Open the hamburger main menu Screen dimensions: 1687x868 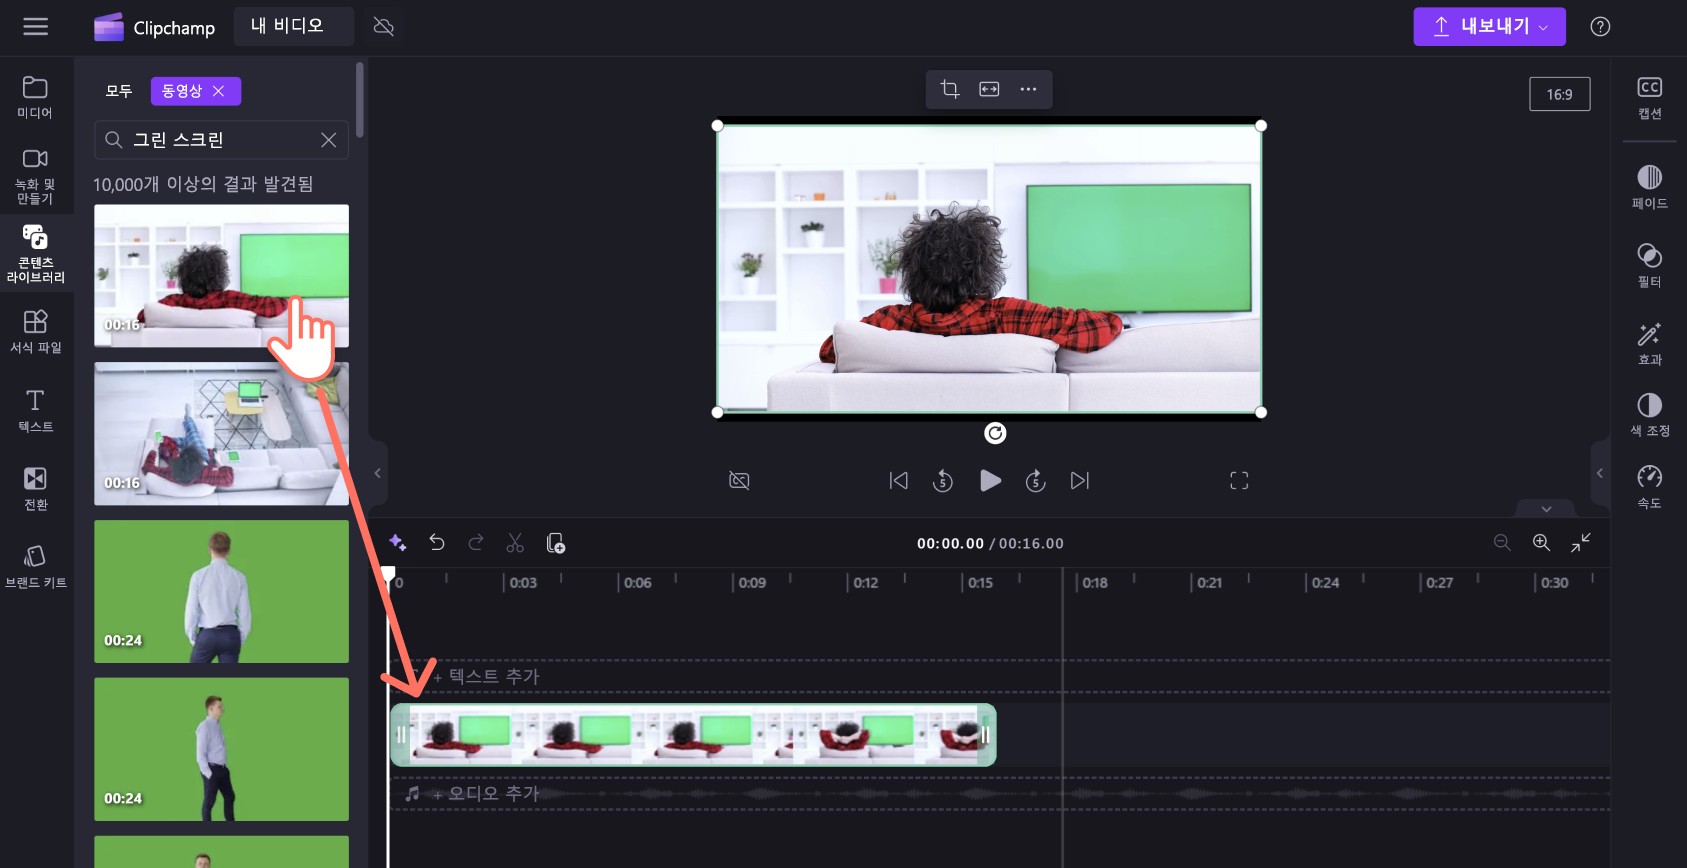click(36, 27)
